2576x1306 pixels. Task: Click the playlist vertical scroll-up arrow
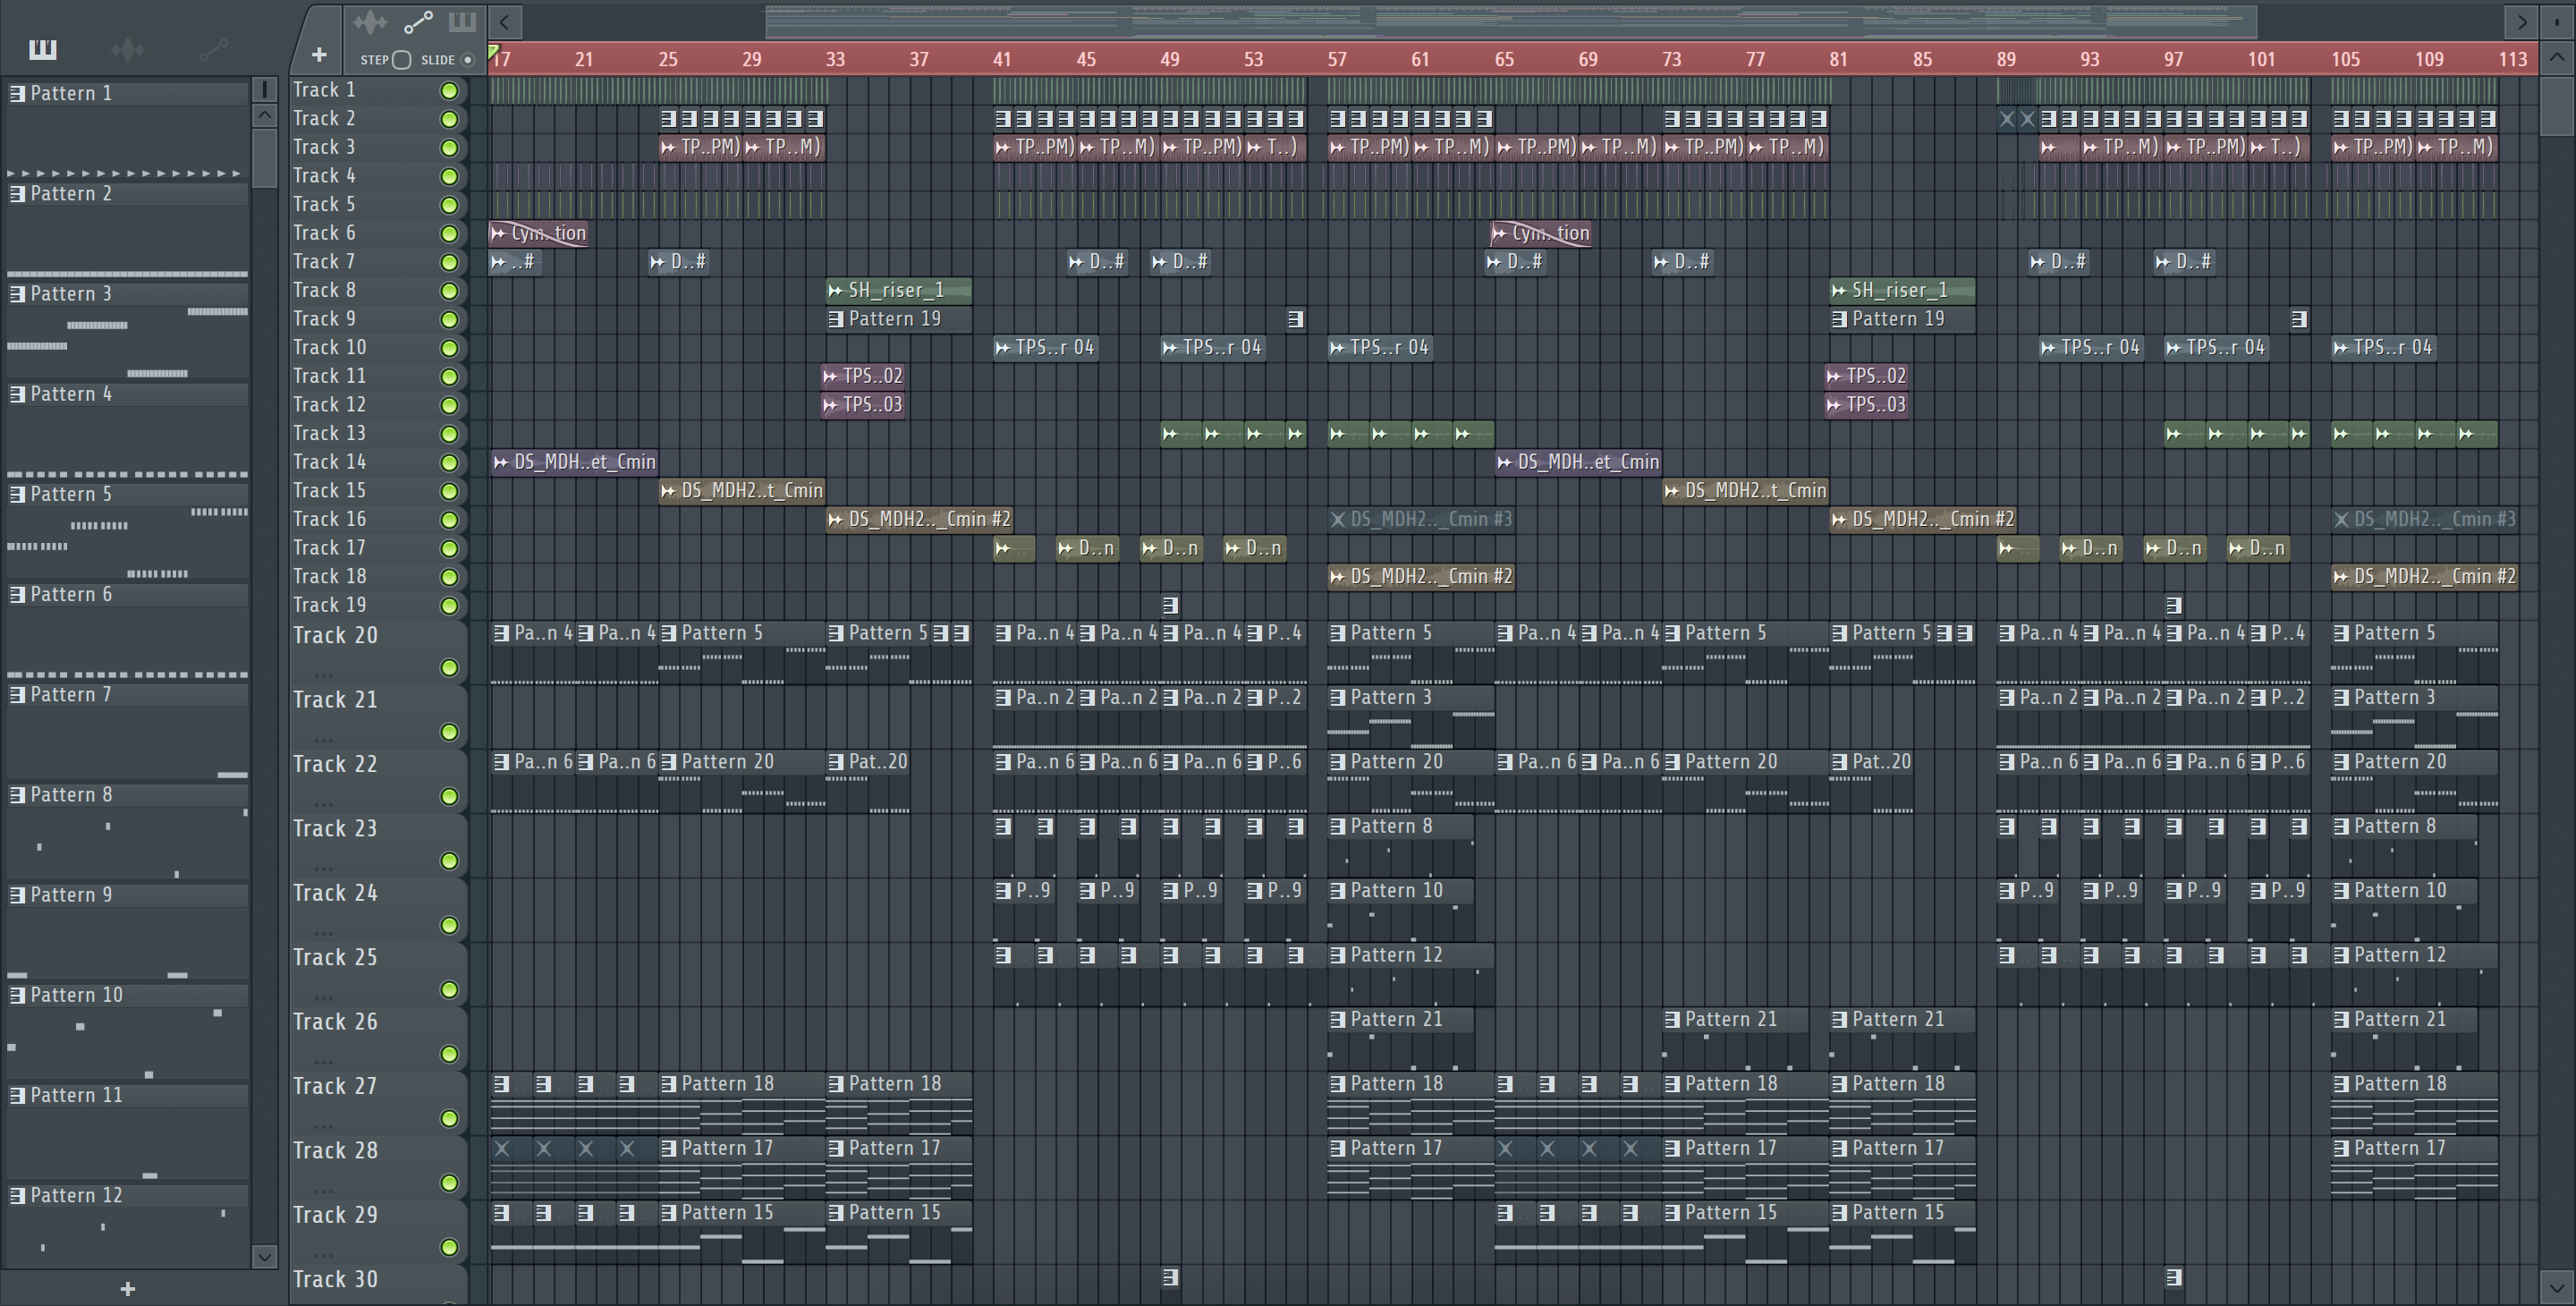[x=2557, y=57]
